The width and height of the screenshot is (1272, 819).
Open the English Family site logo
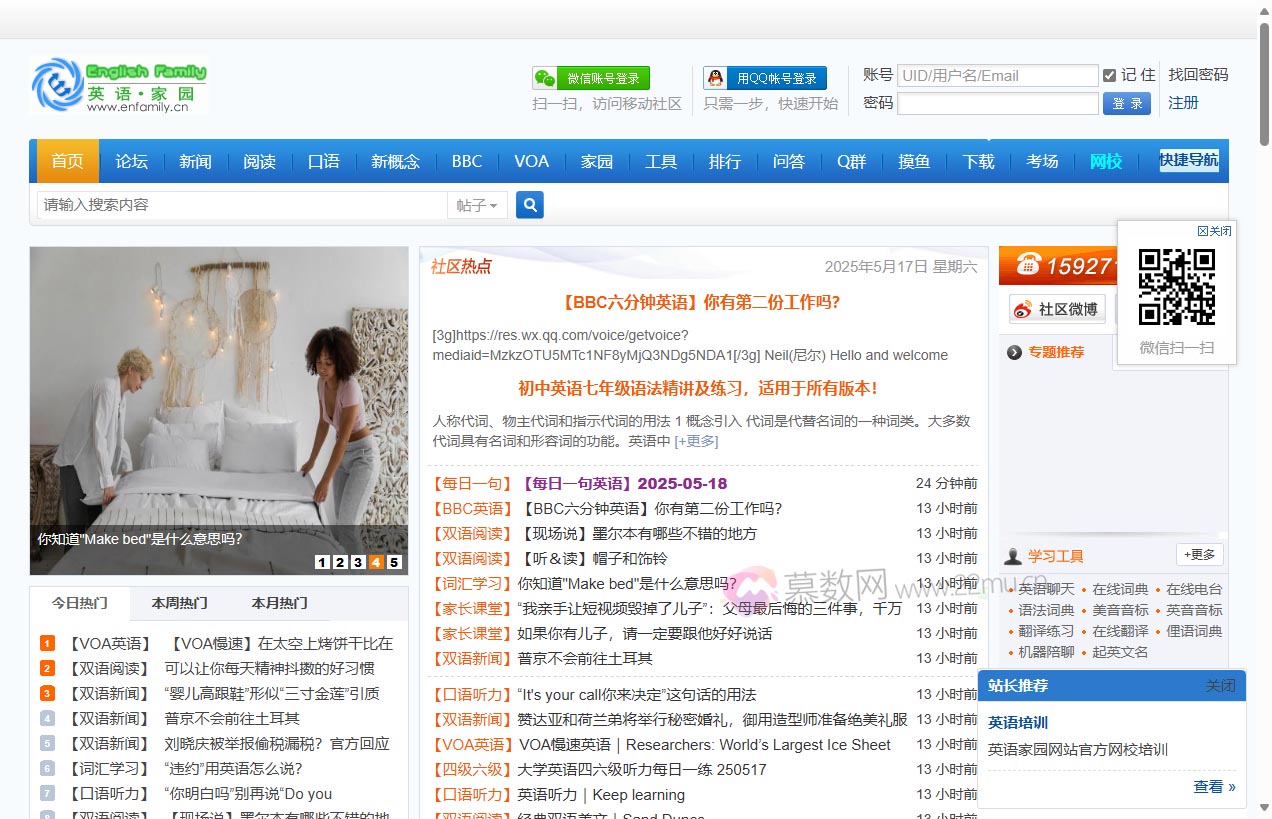pyautogui.click(x=119, y=86)
